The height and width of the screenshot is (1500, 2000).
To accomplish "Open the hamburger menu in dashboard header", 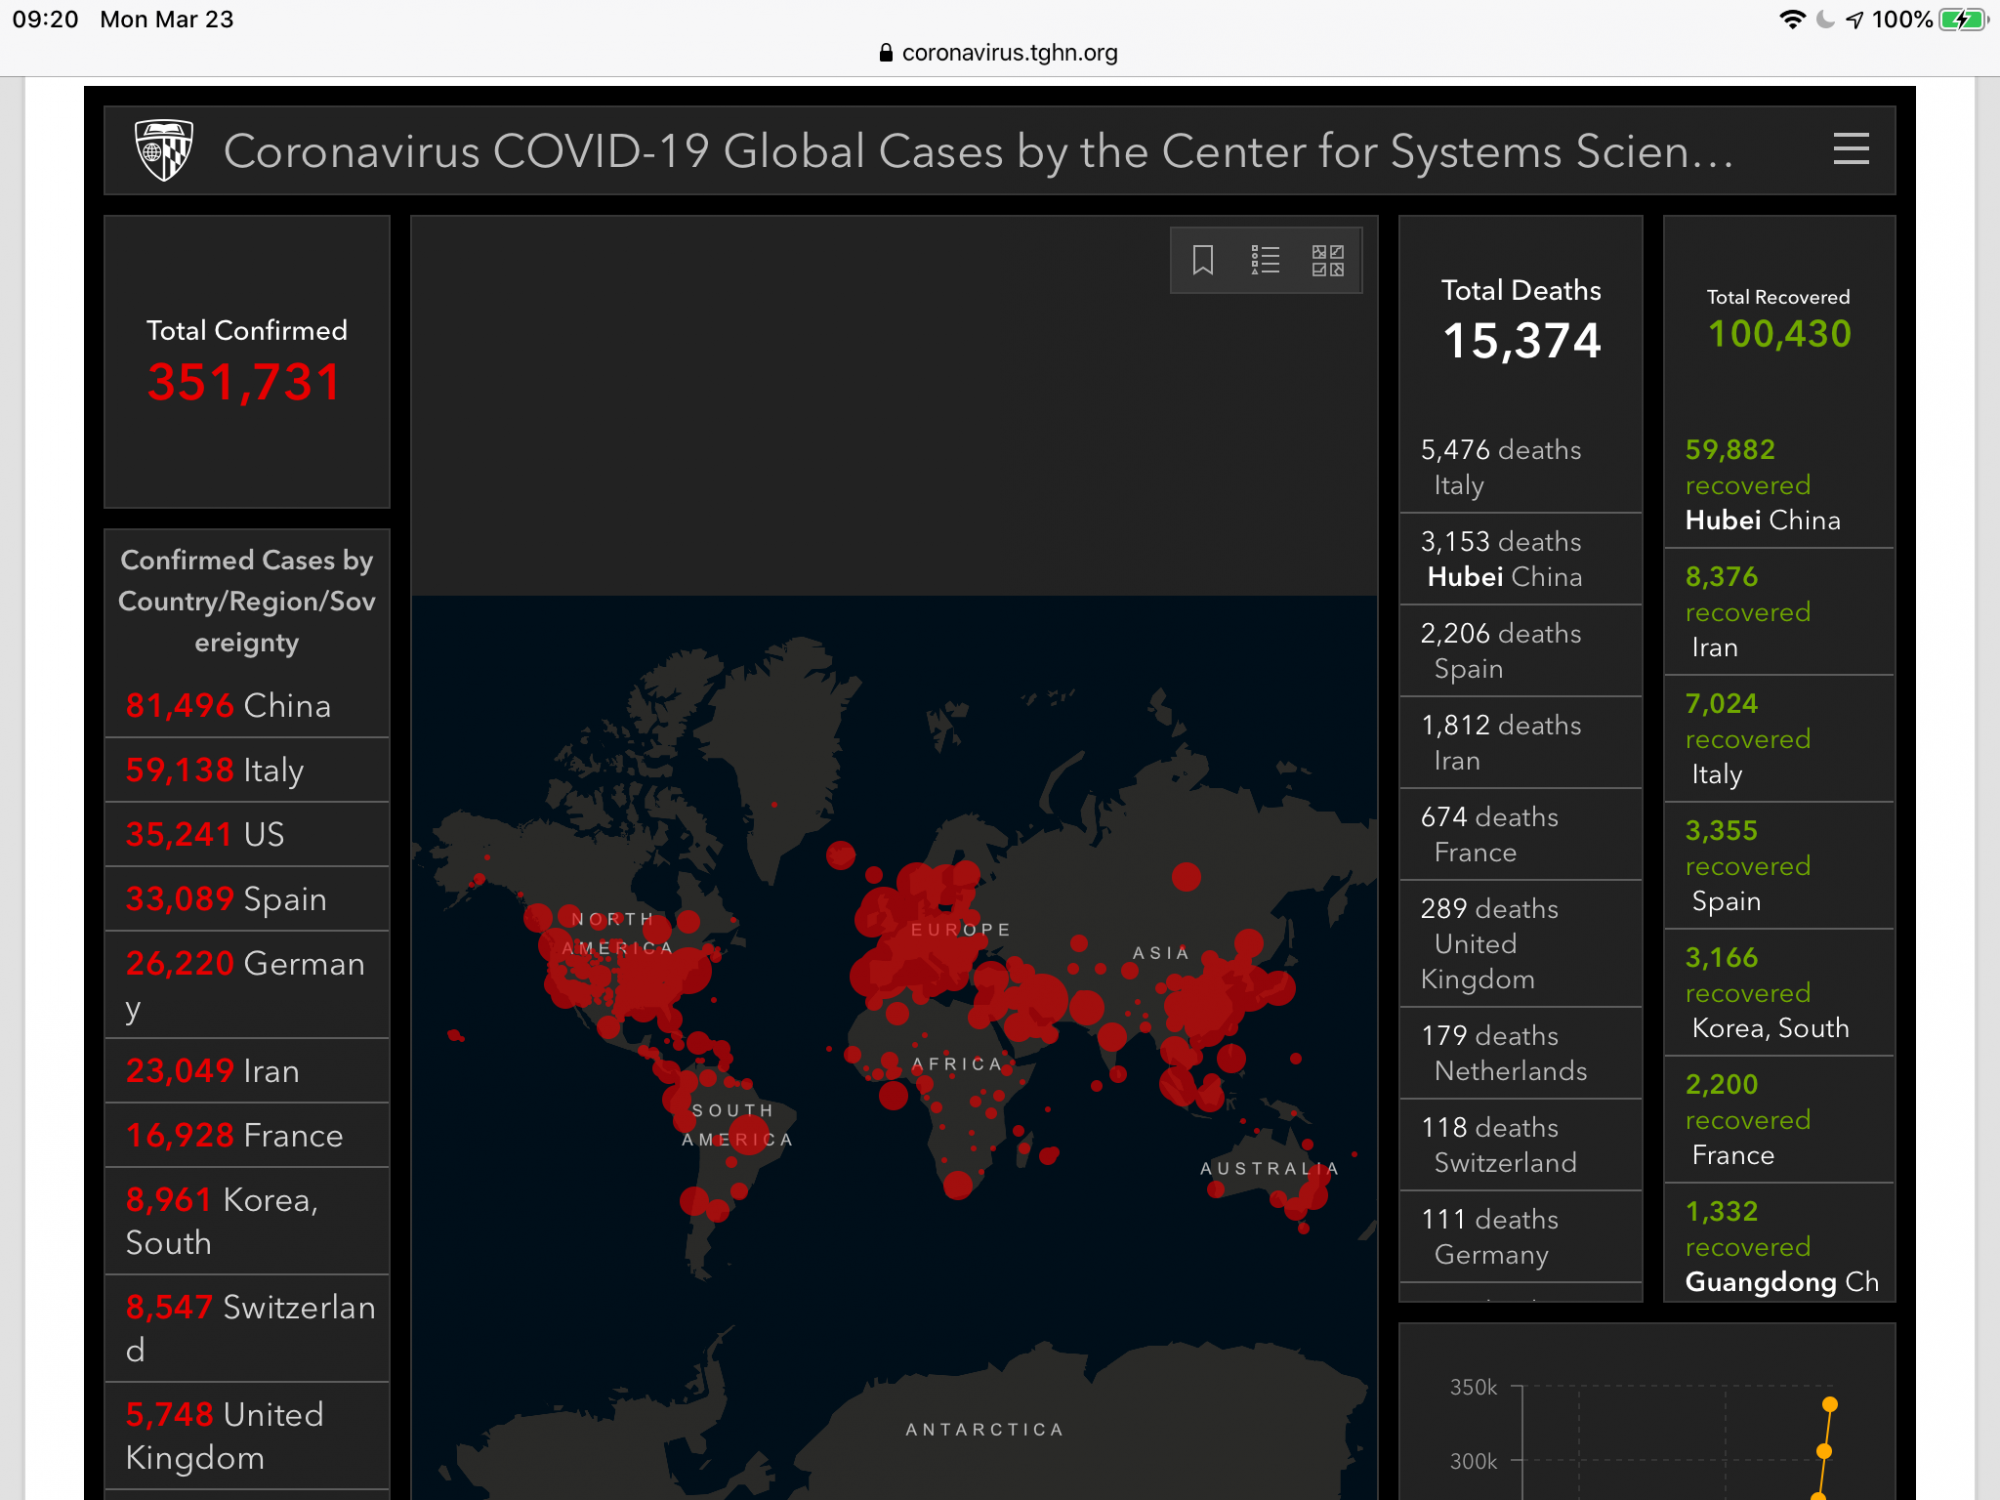I will [x=1851, y=149].
